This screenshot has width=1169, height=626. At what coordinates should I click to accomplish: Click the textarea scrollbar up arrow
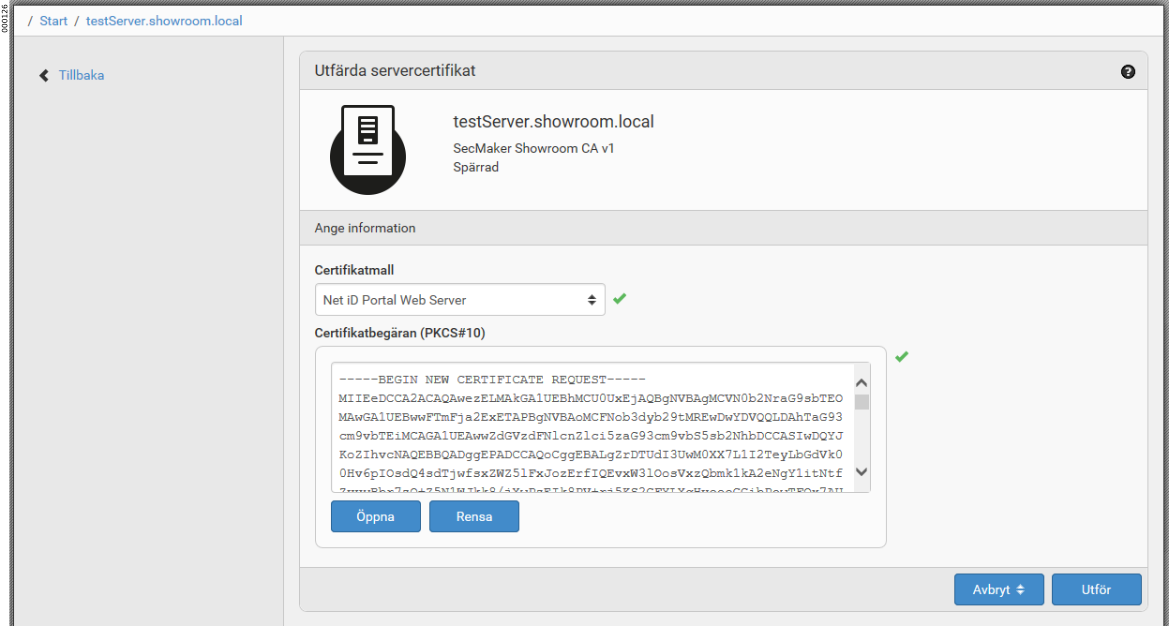point(861,382)
